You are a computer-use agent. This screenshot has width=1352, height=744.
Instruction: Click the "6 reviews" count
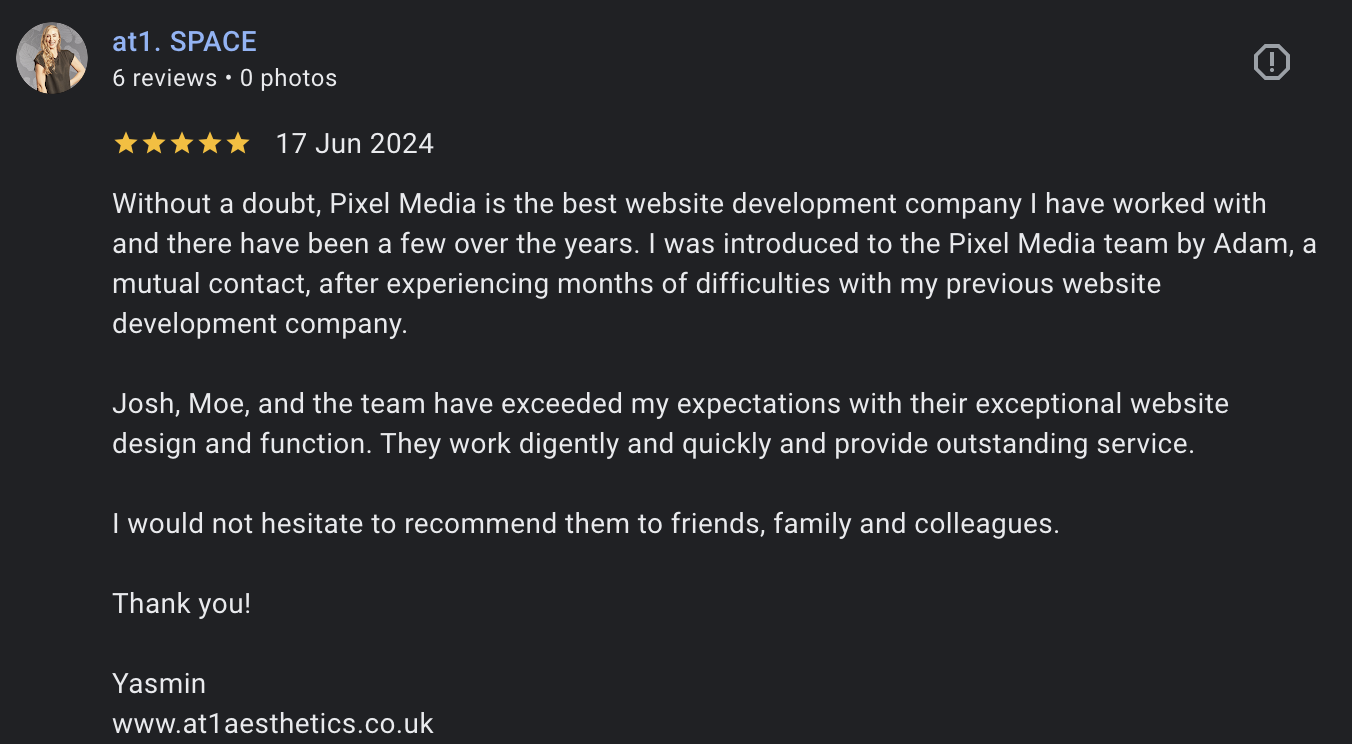tap(164, 78)
